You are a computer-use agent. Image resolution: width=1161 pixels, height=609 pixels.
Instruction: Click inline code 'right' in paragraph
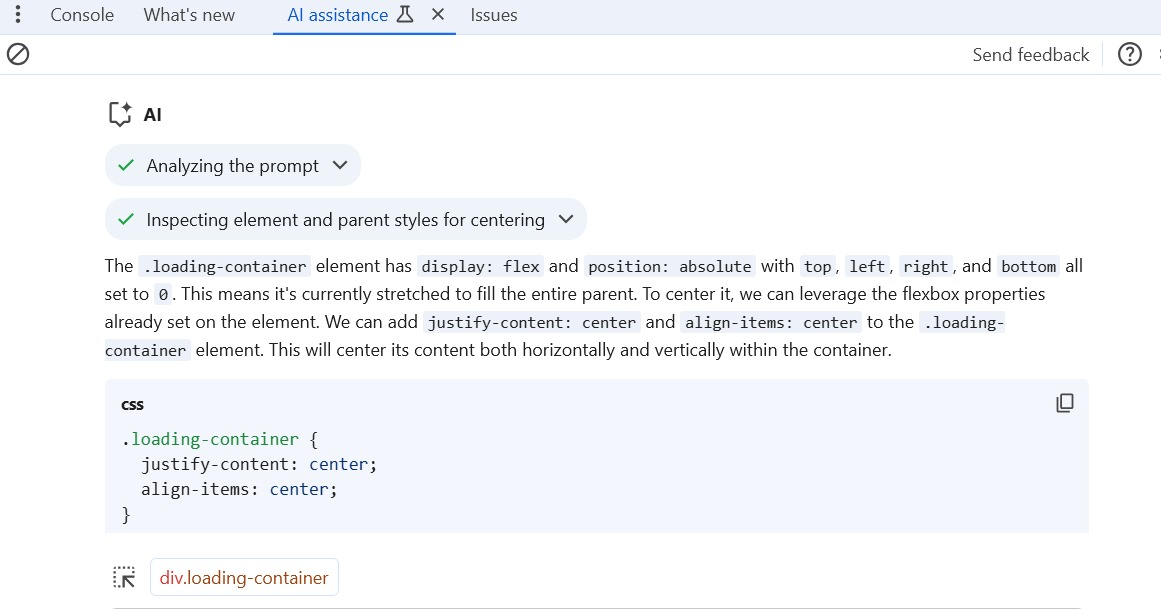point(926,267)
